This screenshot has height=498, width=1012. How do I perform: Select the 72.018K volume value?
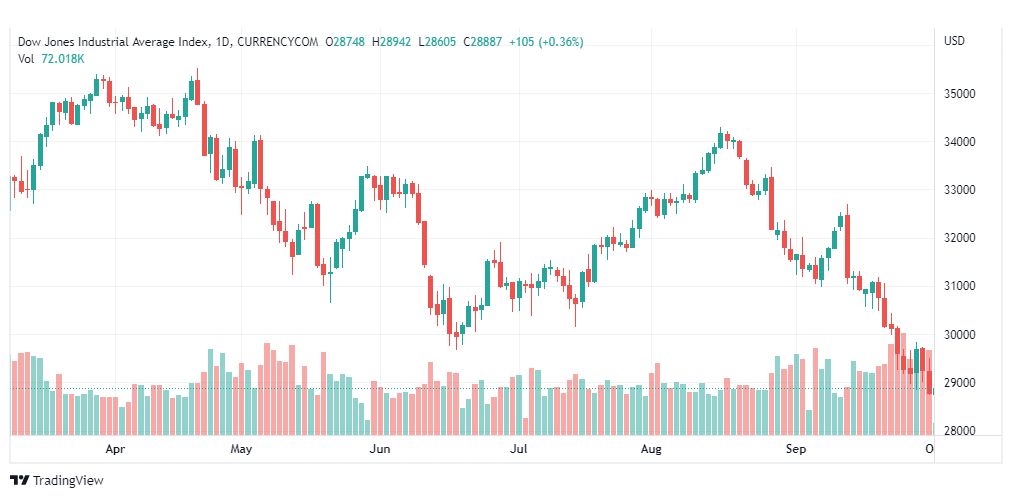click(63, 59)
